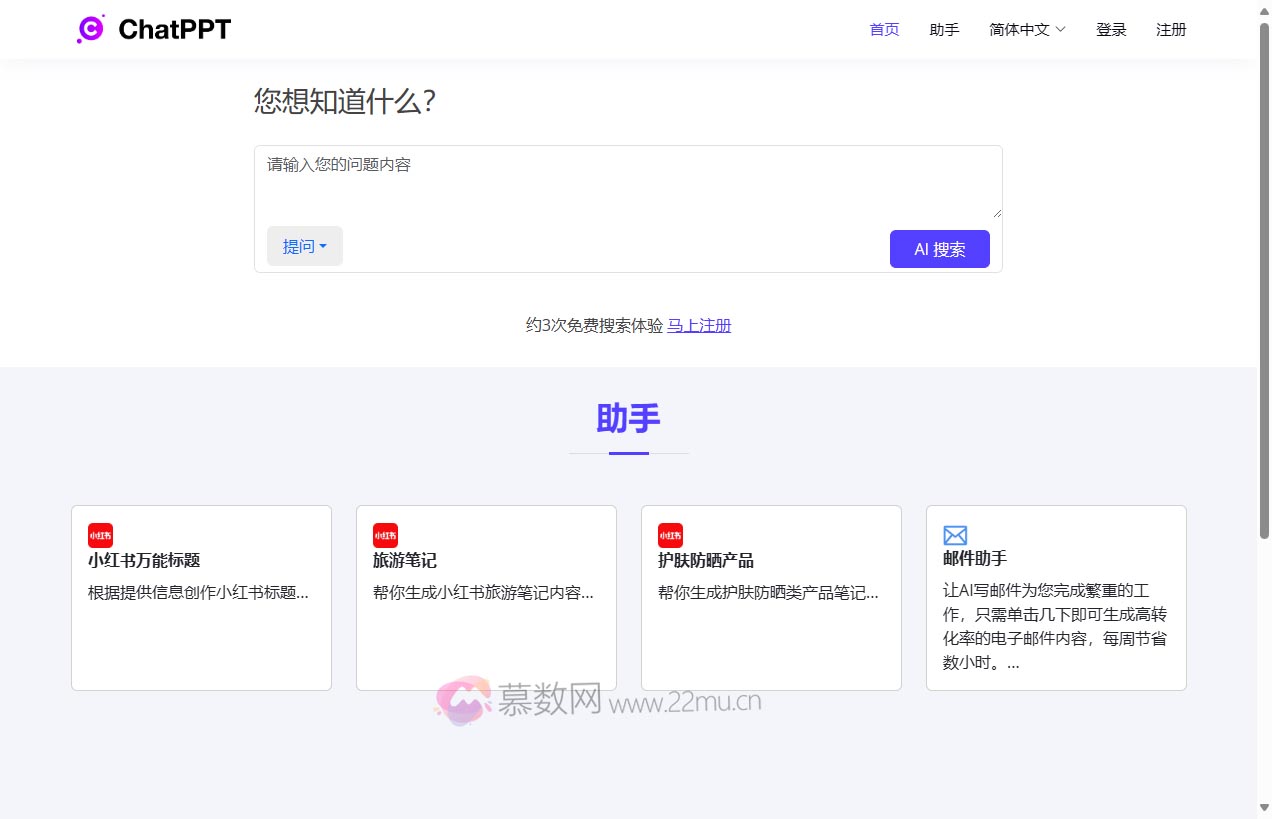Viewport: 1272px width, 819px height.
Task: Click the scrollbar down arrow
Action: [1264, 808]
